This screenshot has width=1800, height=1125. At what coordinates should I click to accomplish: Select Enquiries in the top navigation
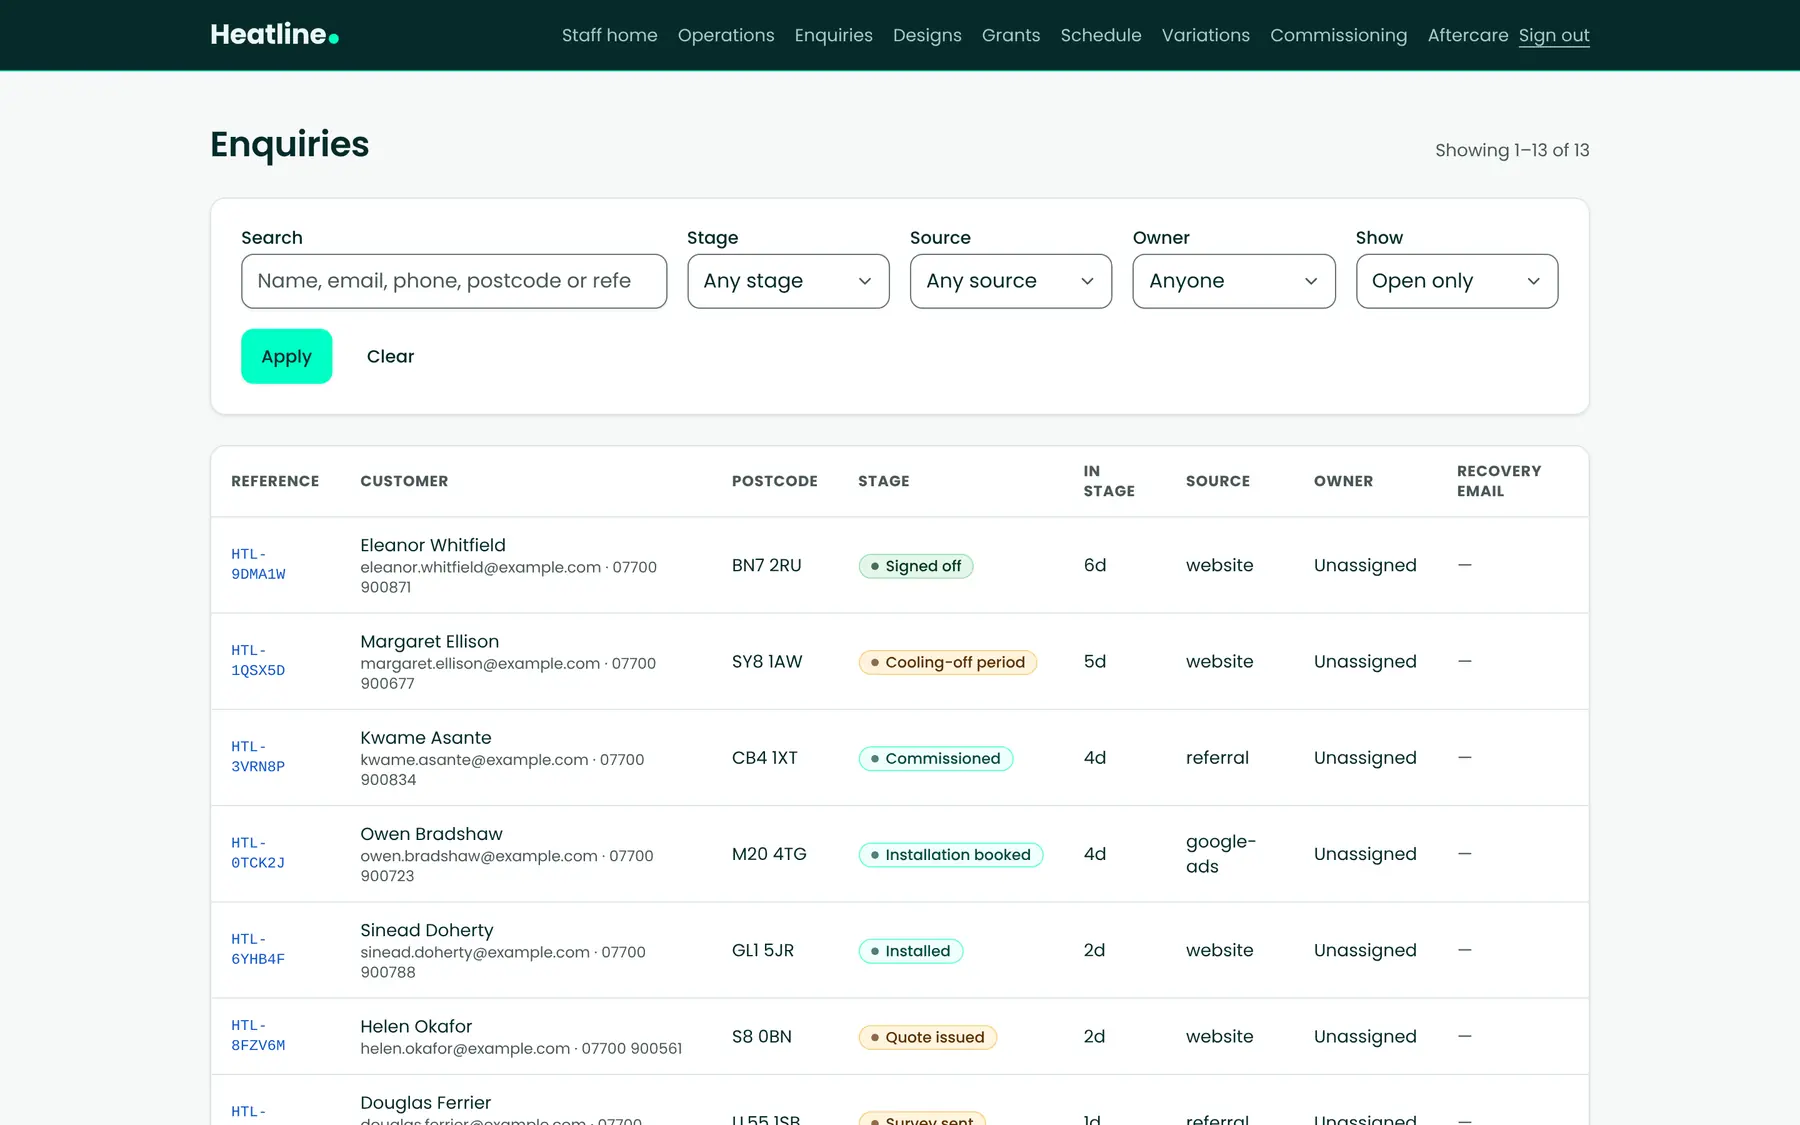pos(834,35)
